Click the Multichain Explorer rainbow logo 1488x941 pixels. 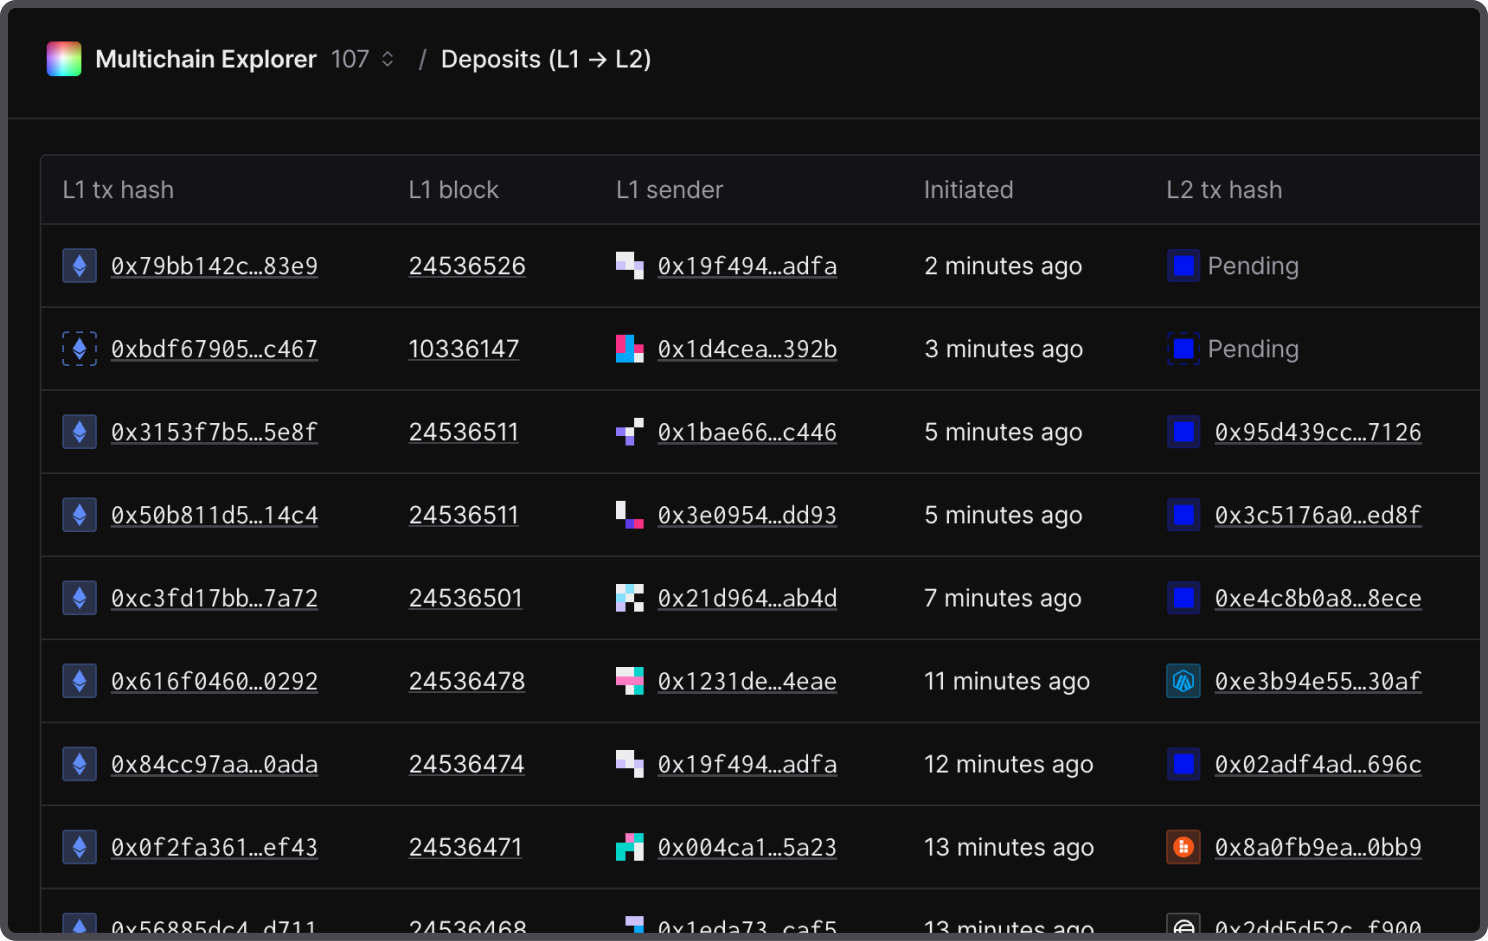(64, 59)
